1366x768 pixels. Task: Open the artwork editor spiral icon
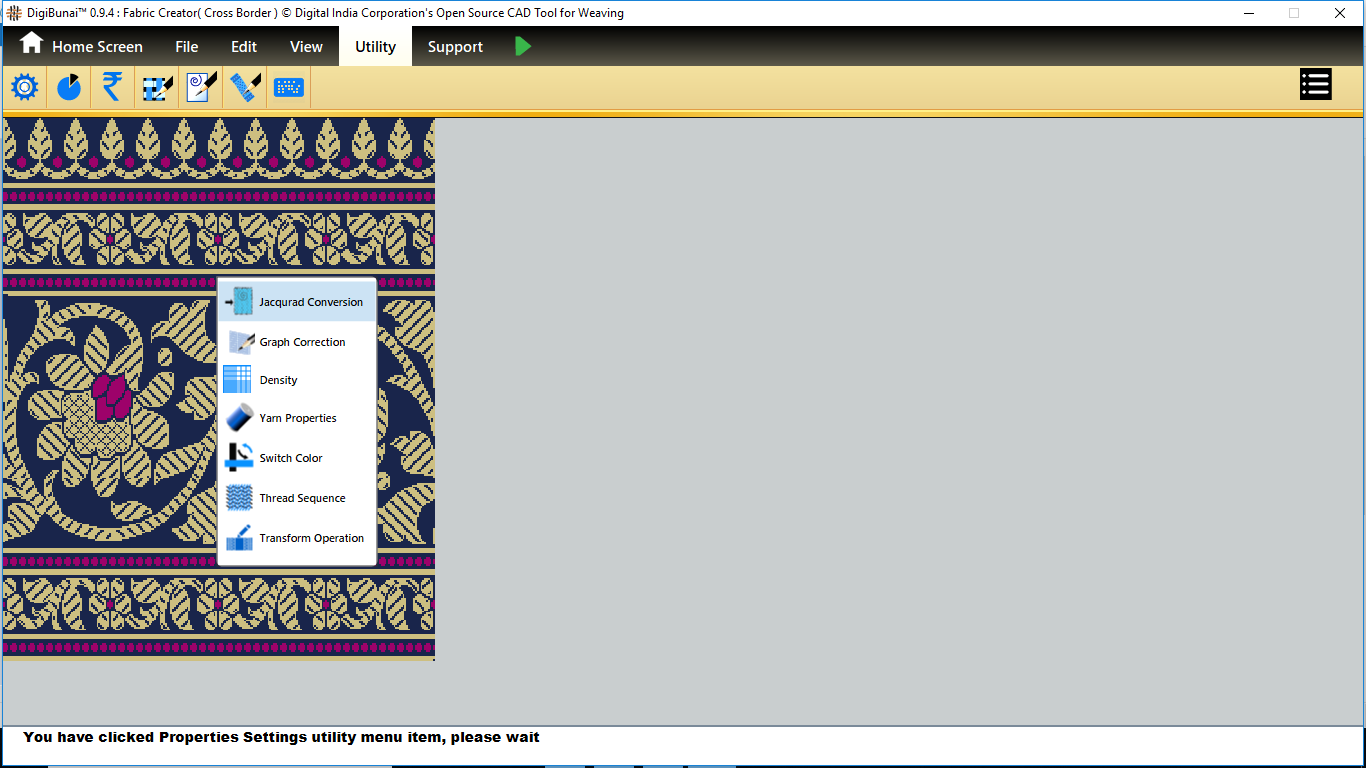(x=201, y=88)
